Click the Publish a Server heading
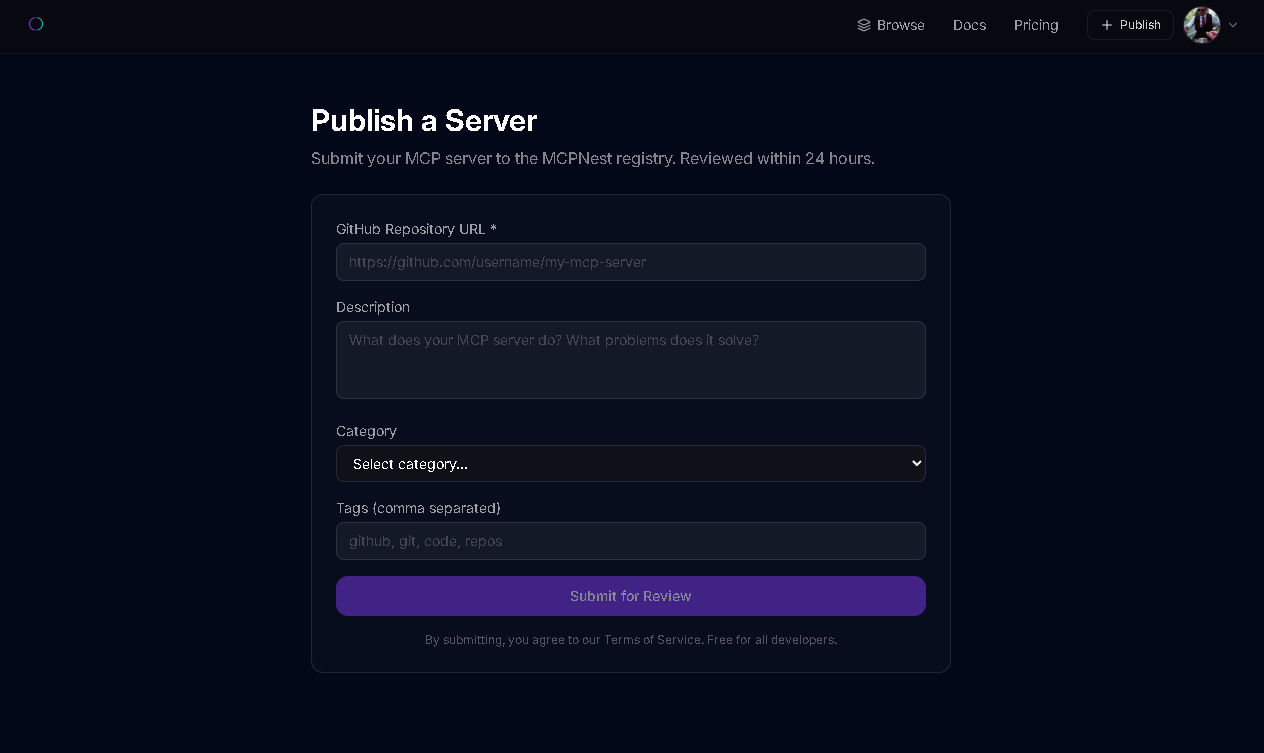The width and height of the screenshot is (1264, 753). 424,120
